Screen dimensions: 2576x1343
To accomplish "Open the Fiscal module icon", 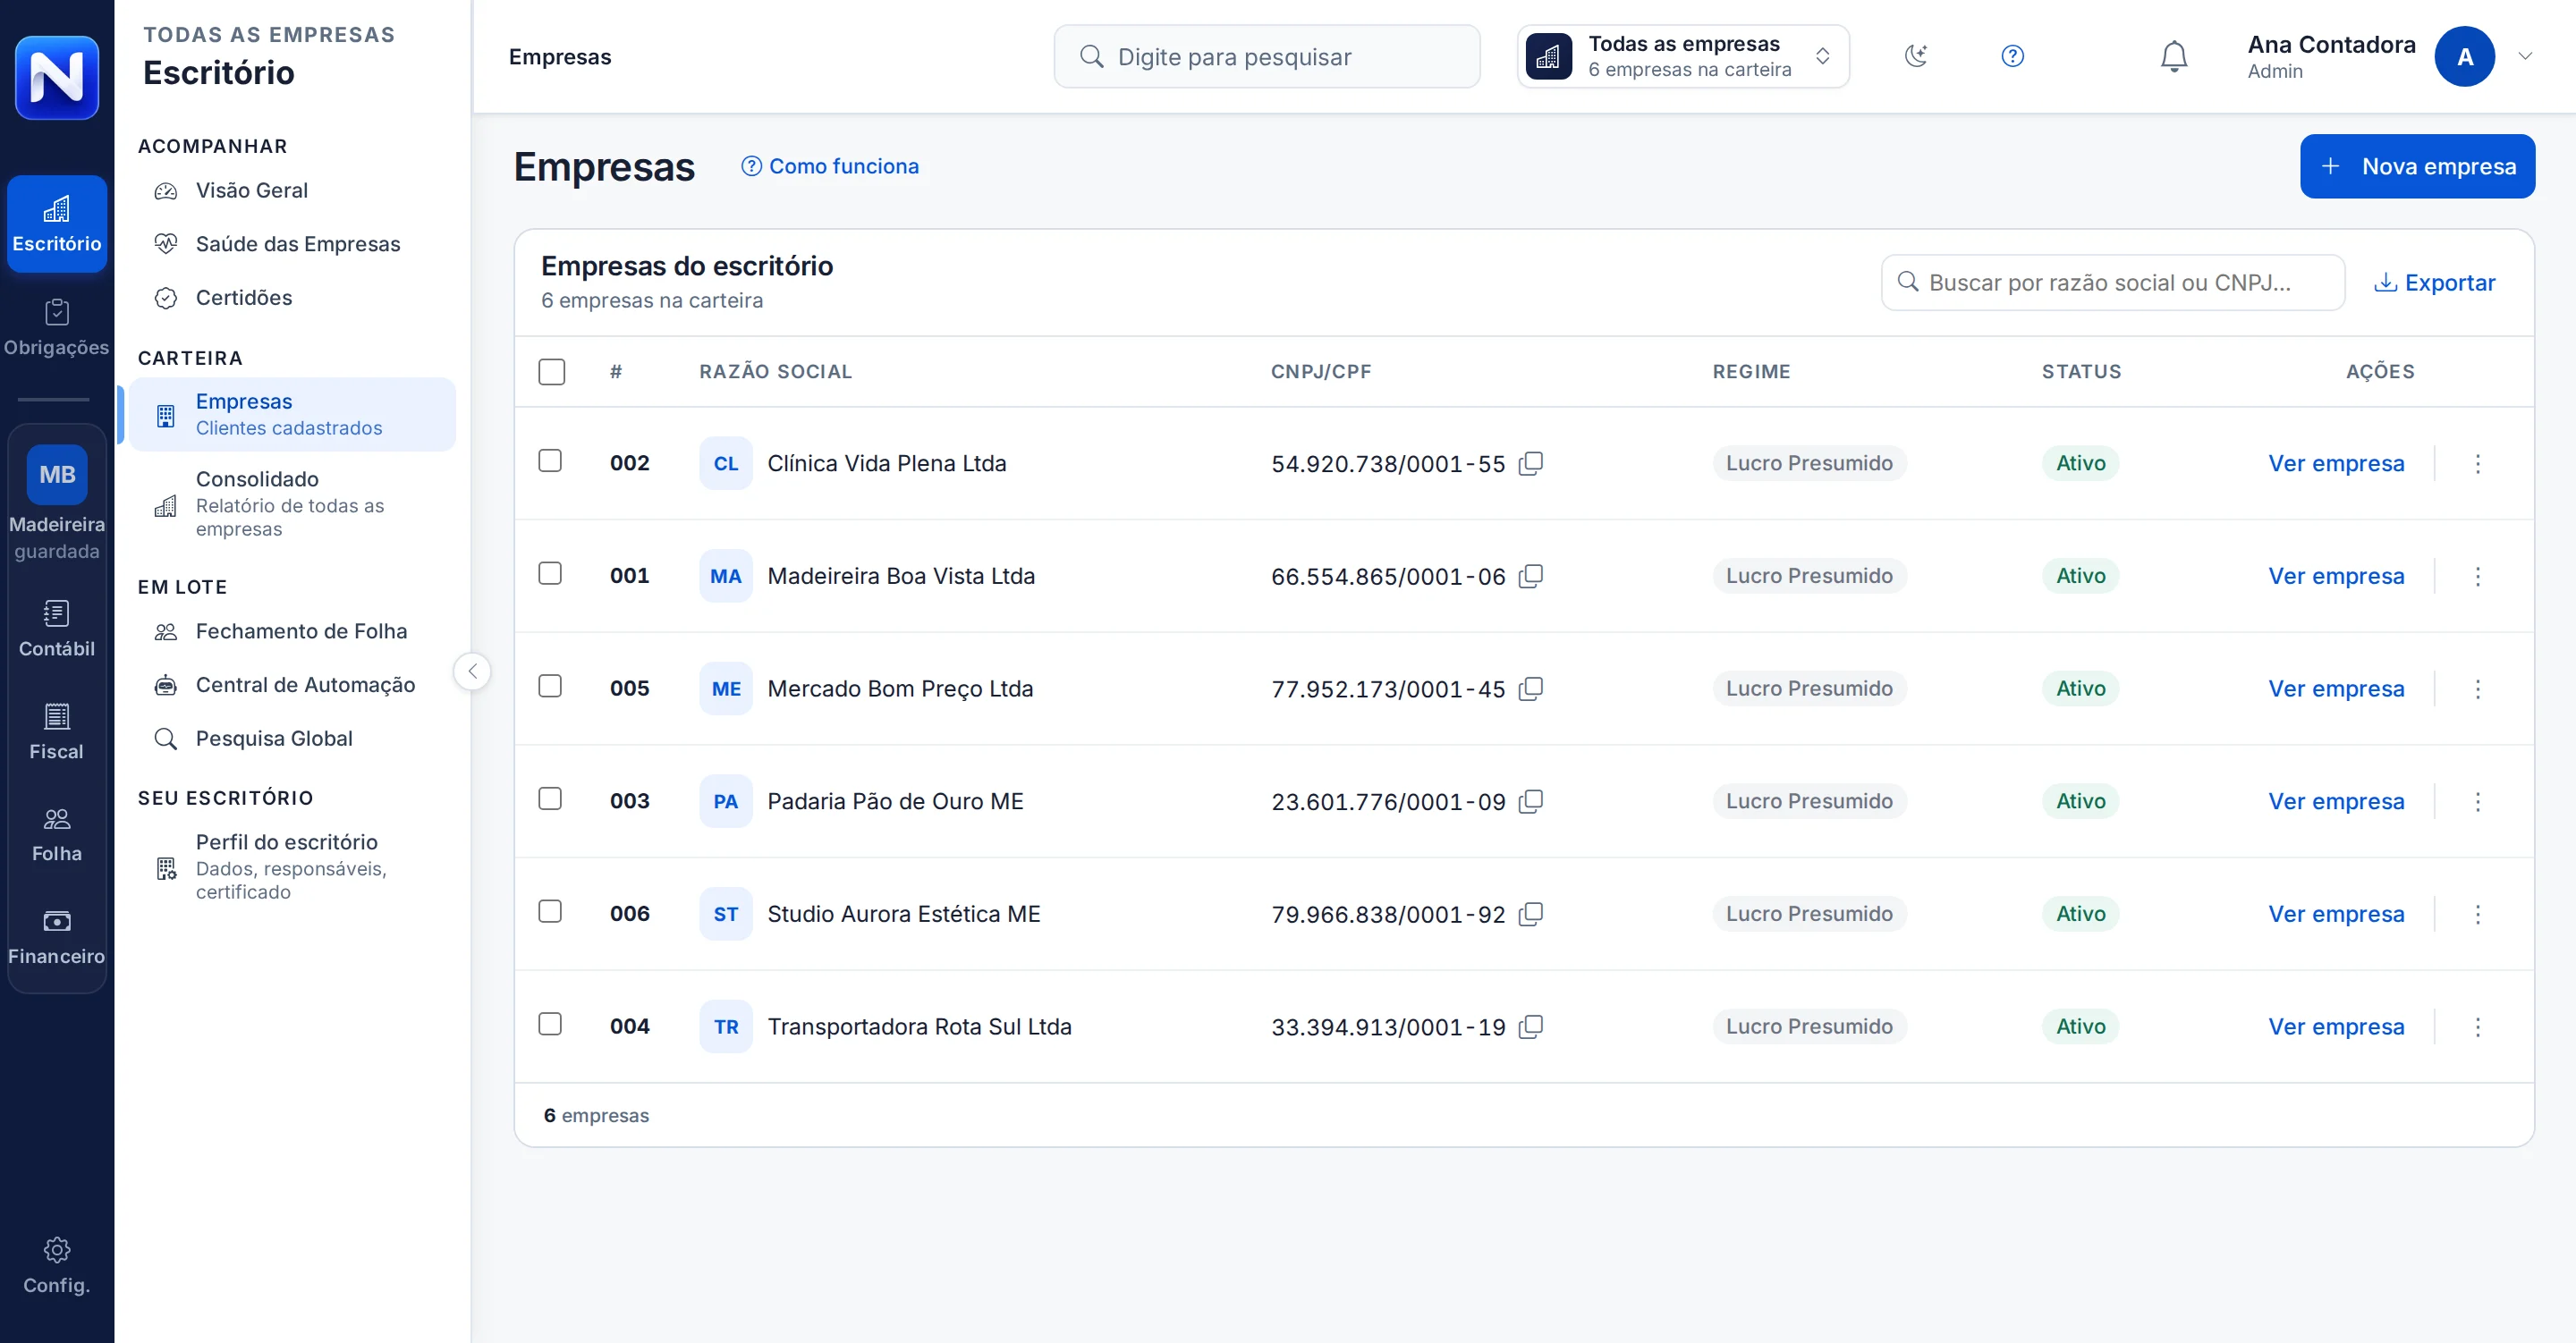I will [57, 732].
